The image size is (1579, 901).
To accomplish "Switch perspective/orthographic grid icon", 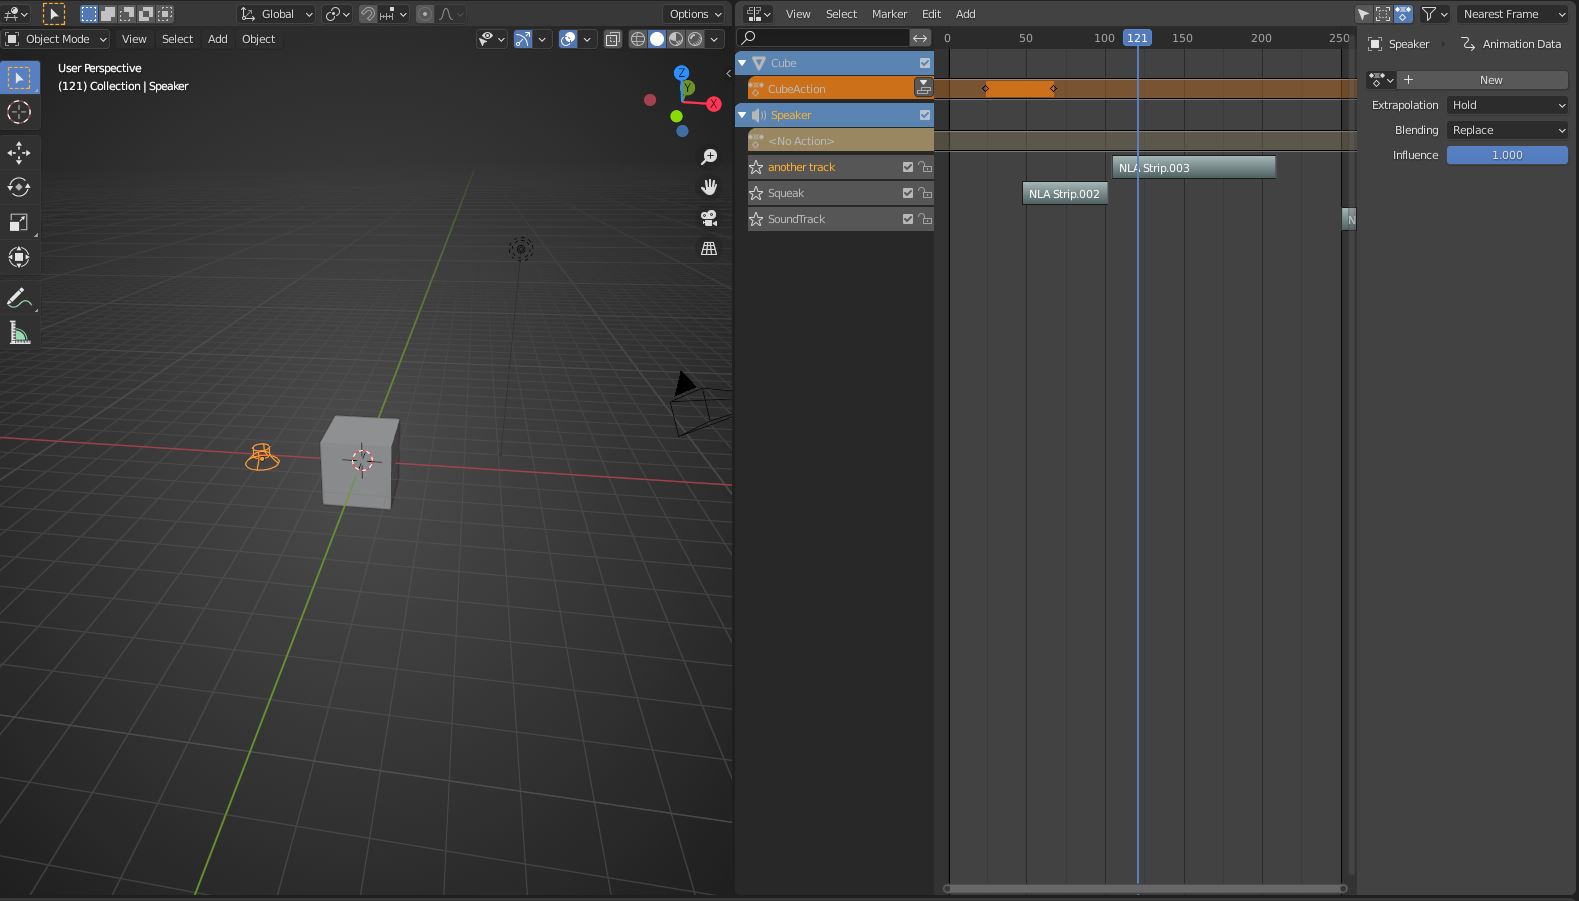I will click(x=709, y=248).
